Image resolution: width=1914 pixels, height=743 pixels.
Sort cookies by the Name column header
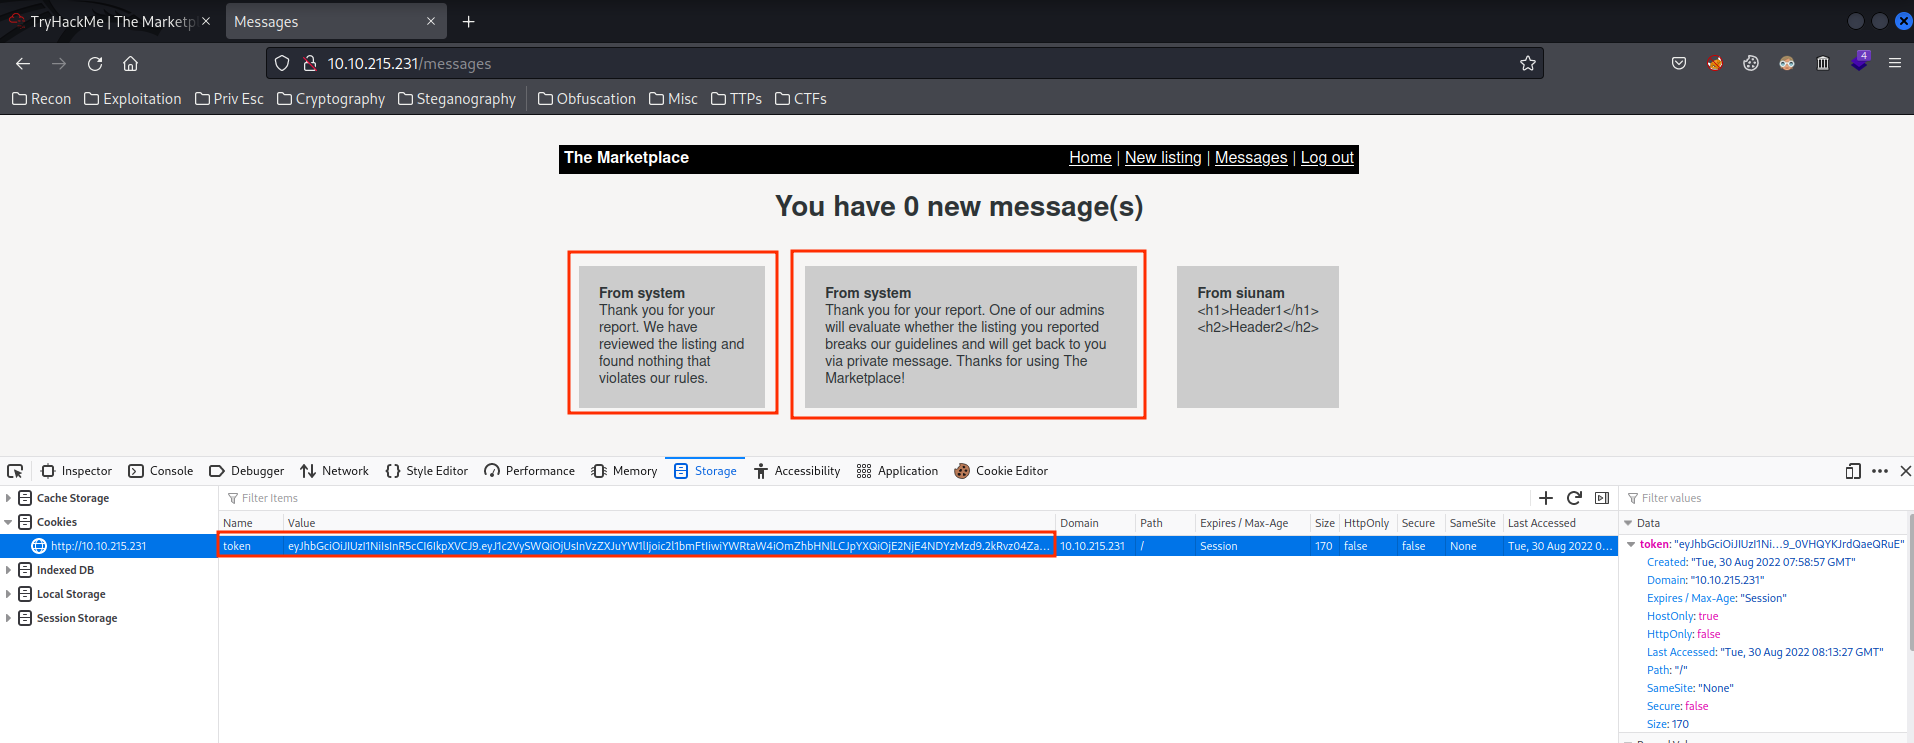click(251, 523)
